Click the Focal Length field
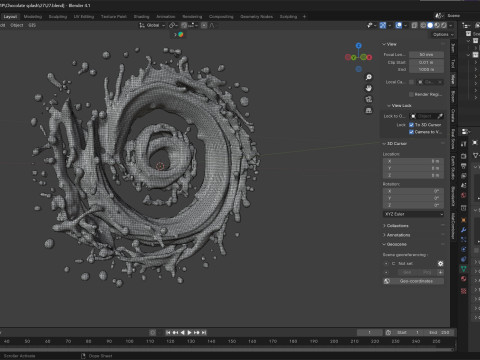The width and height of the screenshot is (480, 360). (x=426, y=54)
